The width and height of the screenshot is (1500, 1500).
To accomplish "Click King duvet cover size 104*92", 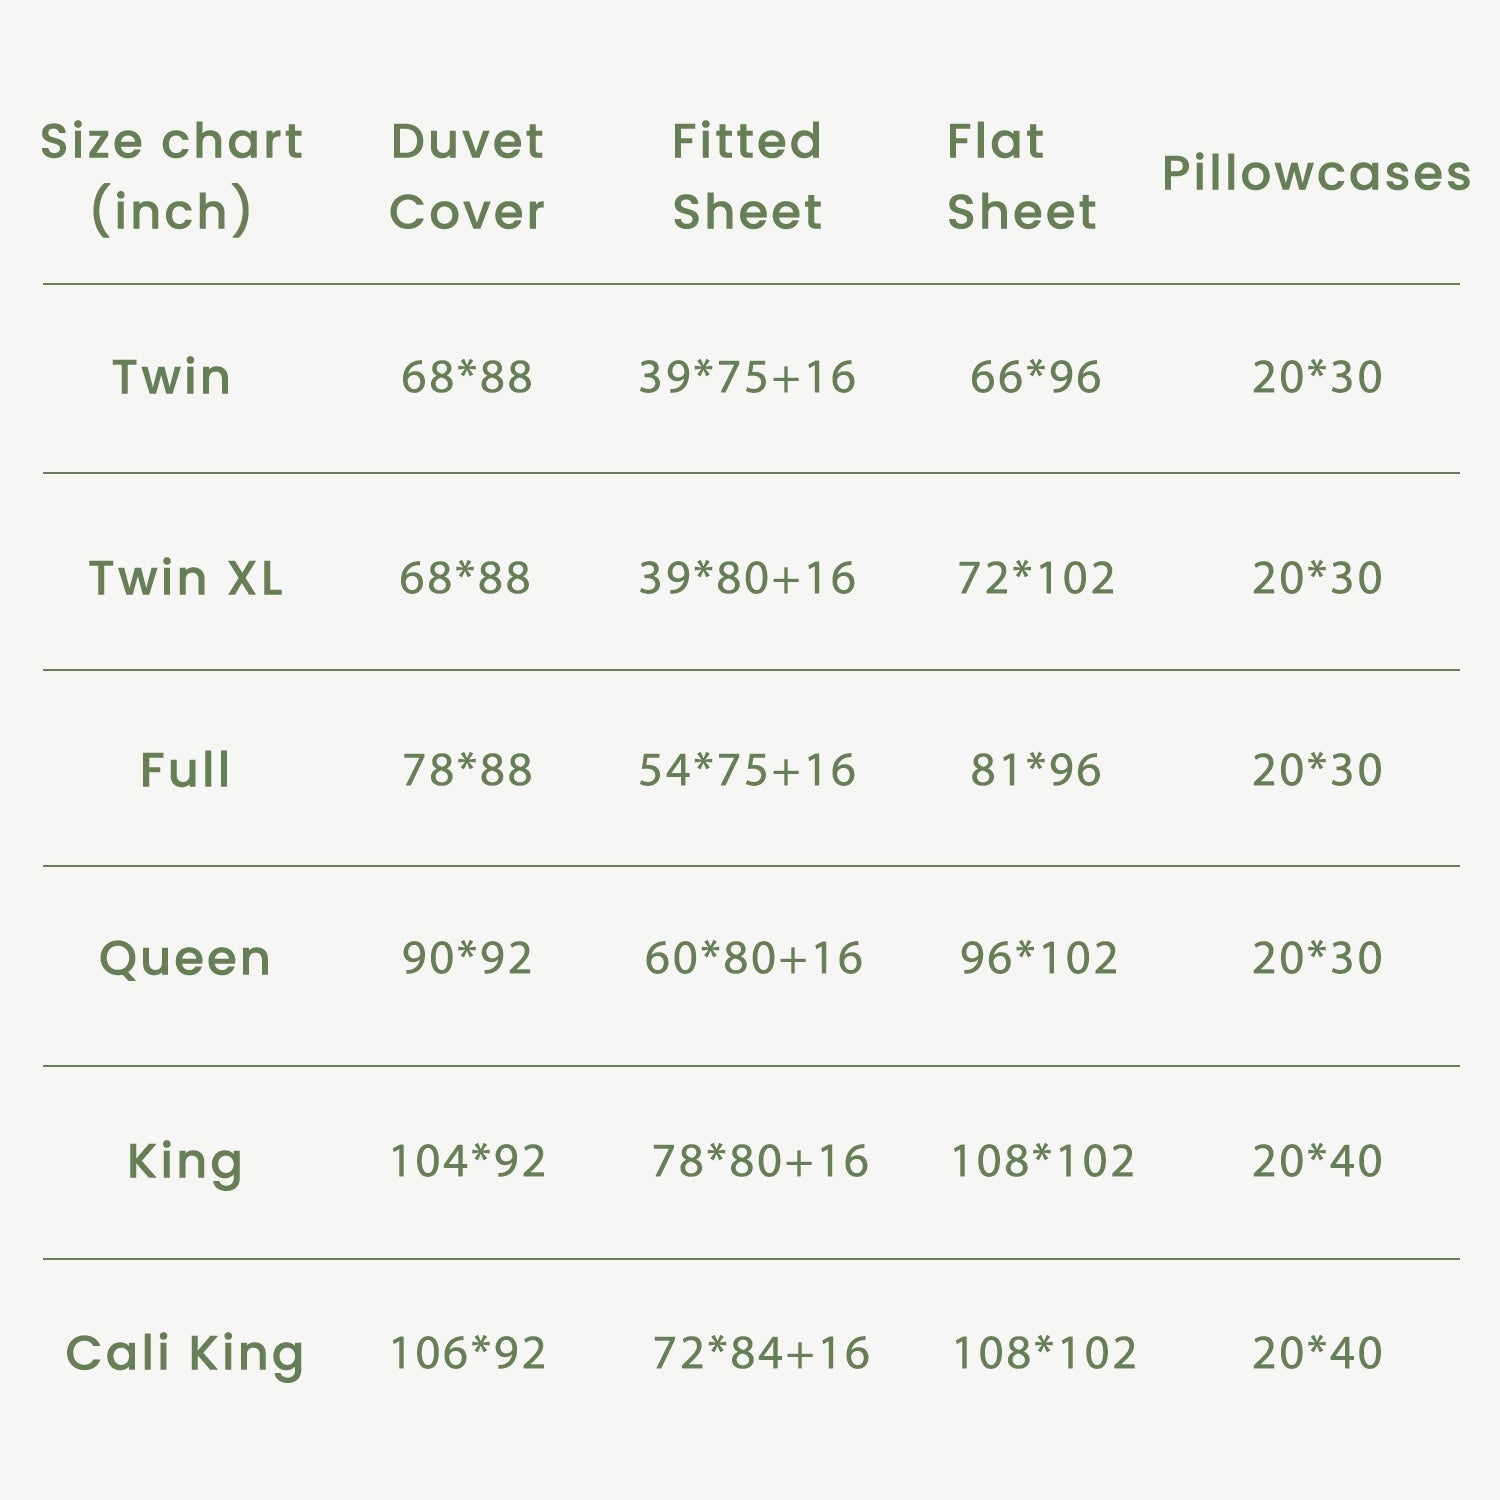I will tap(467, 1161).
